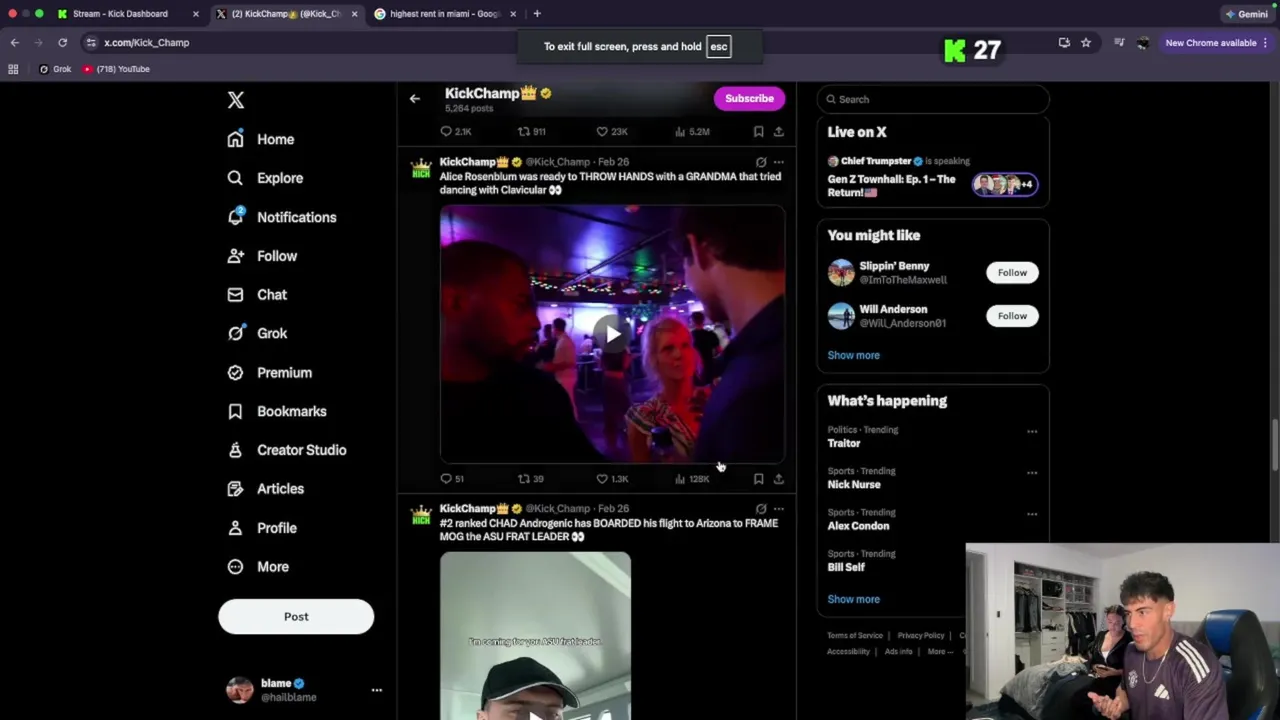Open the Profile person icon
The width and height of the screenshot is (1280, 720).
tap(235, 528)
